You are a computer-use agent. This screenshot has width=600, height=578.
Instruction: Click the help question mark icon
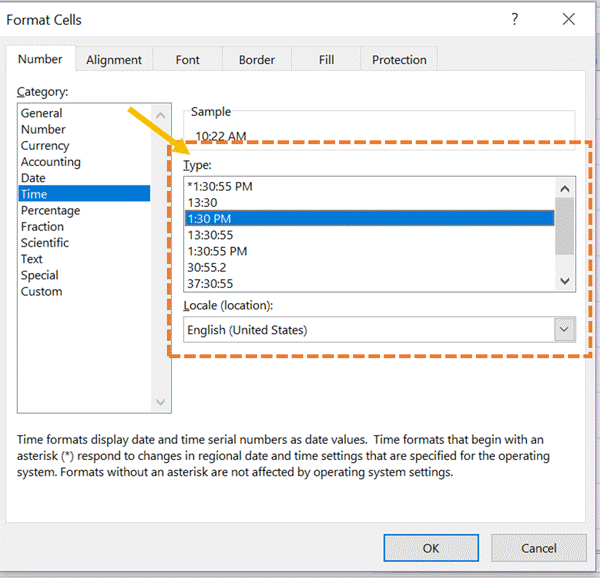tap(515, 19)
